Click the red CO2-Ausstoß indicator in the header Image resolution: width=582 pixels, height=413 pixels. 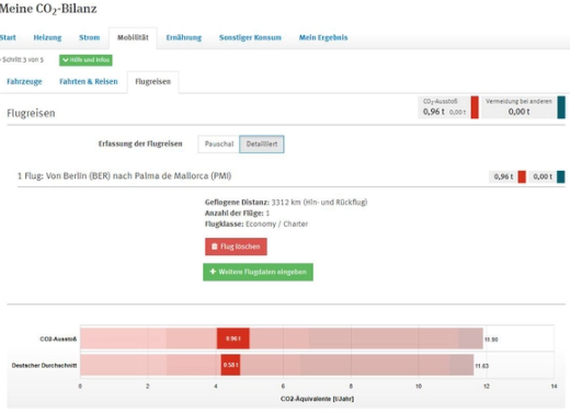pos(474,107)
